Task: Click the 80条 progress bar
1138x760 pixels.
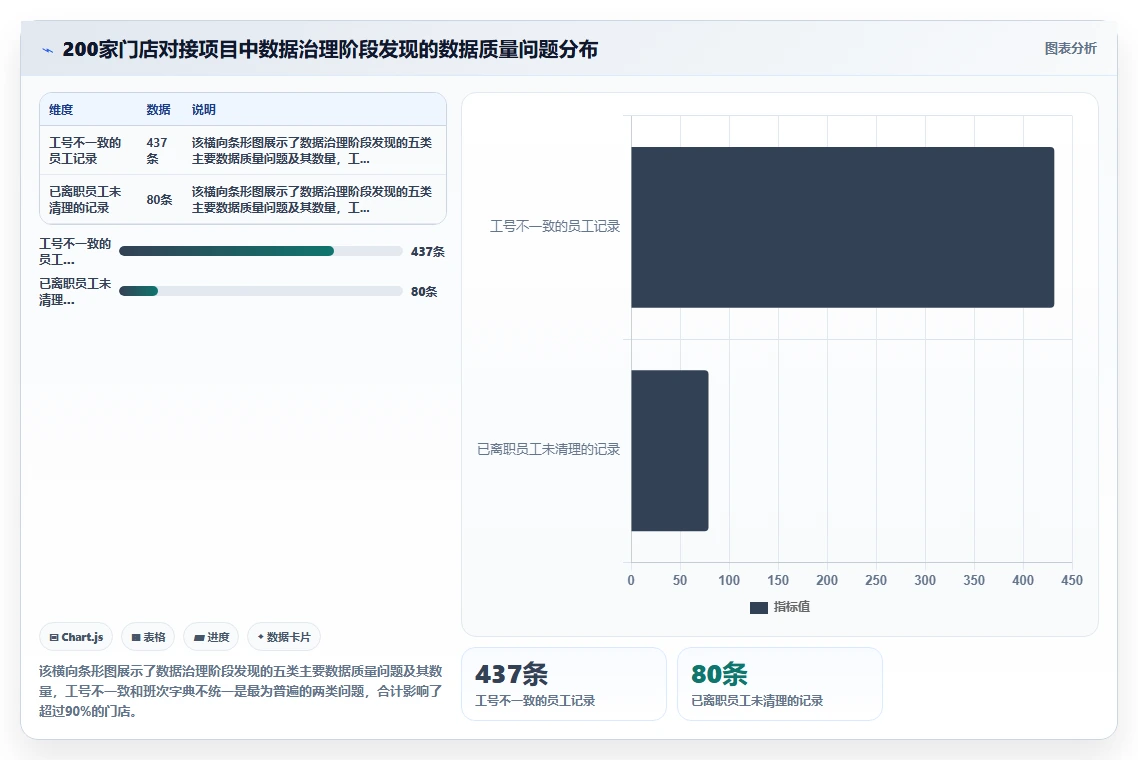Action: 261,291
